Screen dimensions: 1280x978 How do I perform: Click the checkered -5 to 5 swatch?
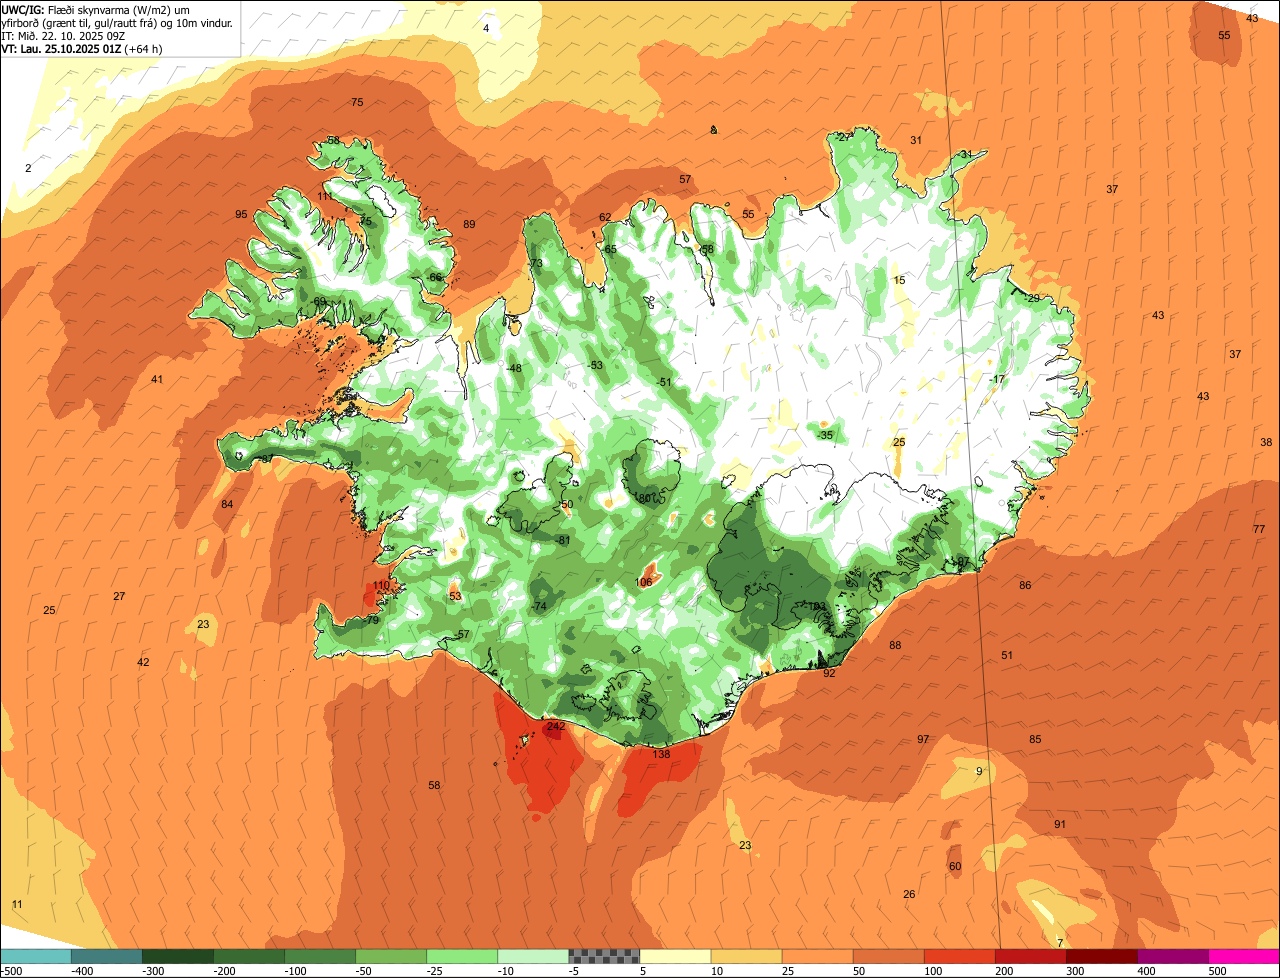(x=604, y=956)
